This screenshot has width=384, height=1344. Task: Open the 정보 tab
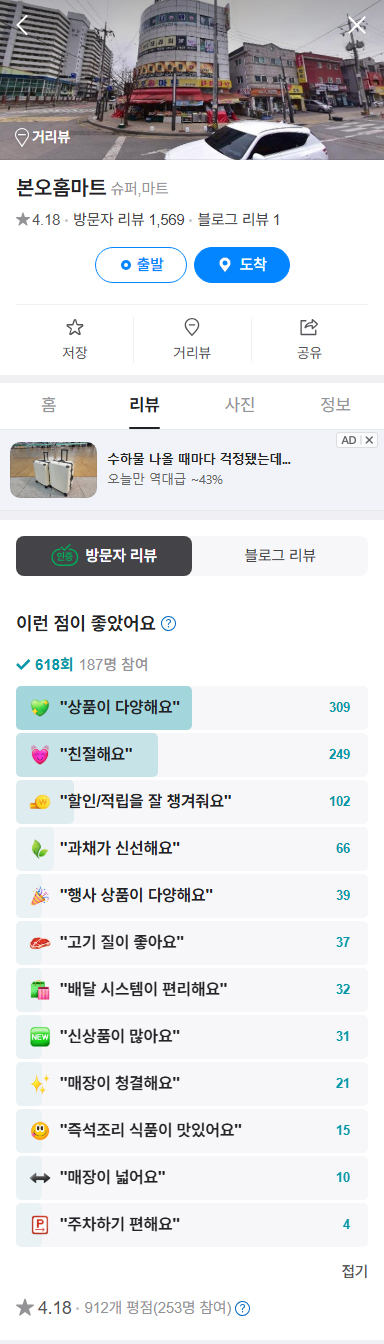pos(336,405)
